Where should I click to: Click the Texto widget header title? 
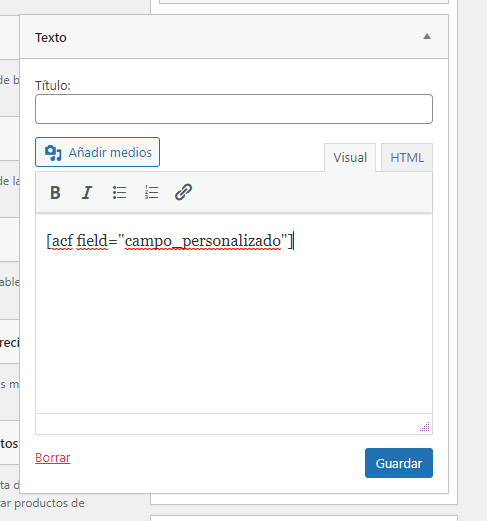(51, 38)
